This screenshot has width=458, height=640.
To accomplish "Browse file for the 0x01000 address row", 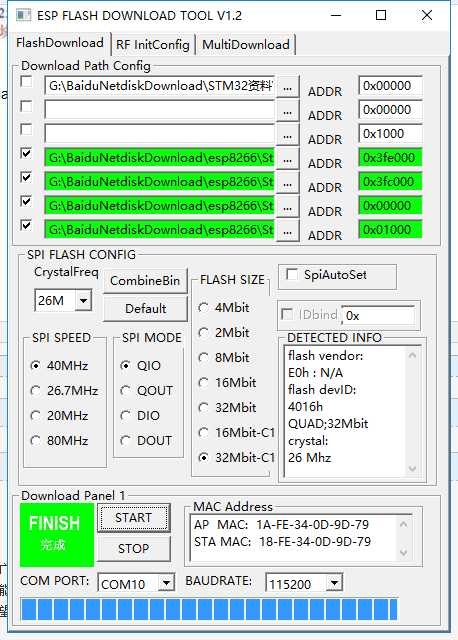I will [x=287, y=231].
